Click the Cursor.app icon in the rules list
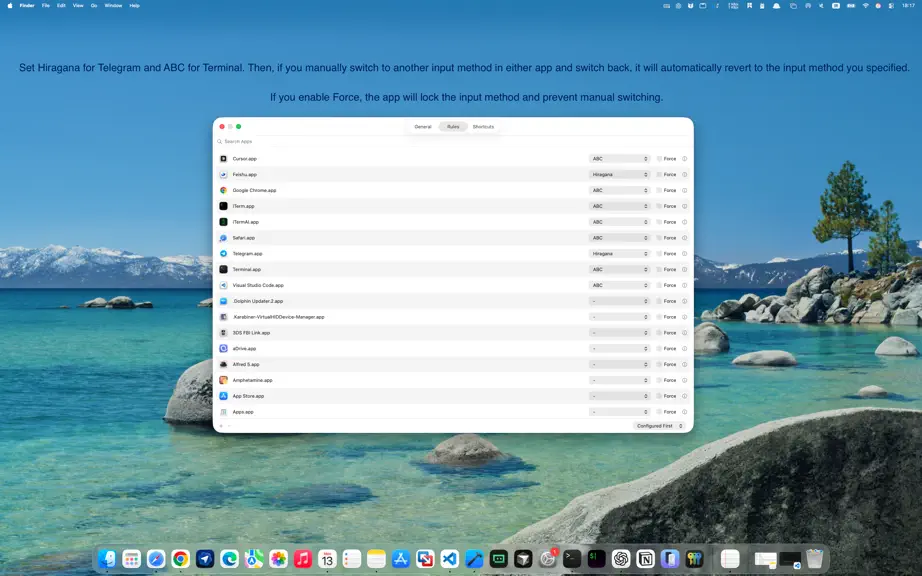Viewport: 922px width, 576px height. tap(223, 159)
